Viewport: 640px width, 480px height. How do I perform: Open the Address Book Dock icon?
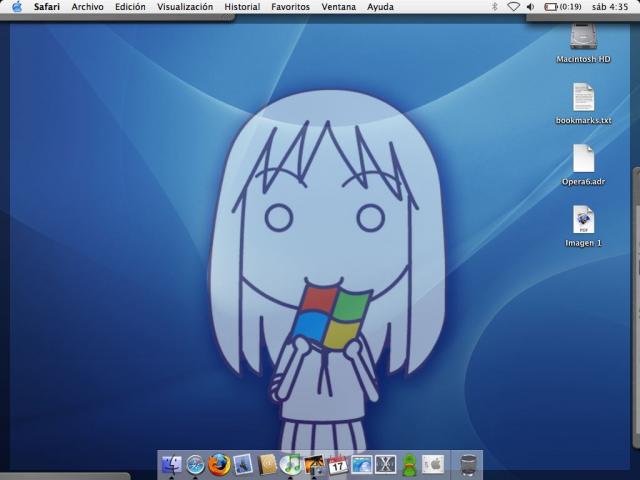pyautogui.click(x=267, y=464)
